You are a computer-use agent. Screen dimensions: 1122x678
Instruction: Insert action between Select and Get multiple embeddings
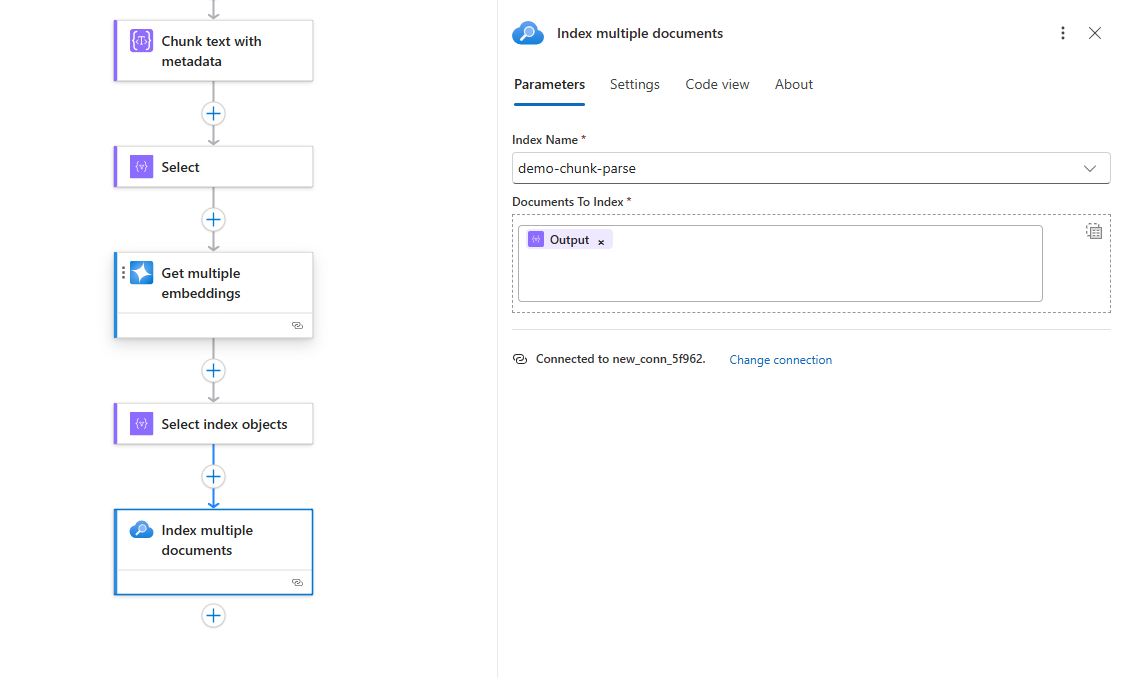213,219
